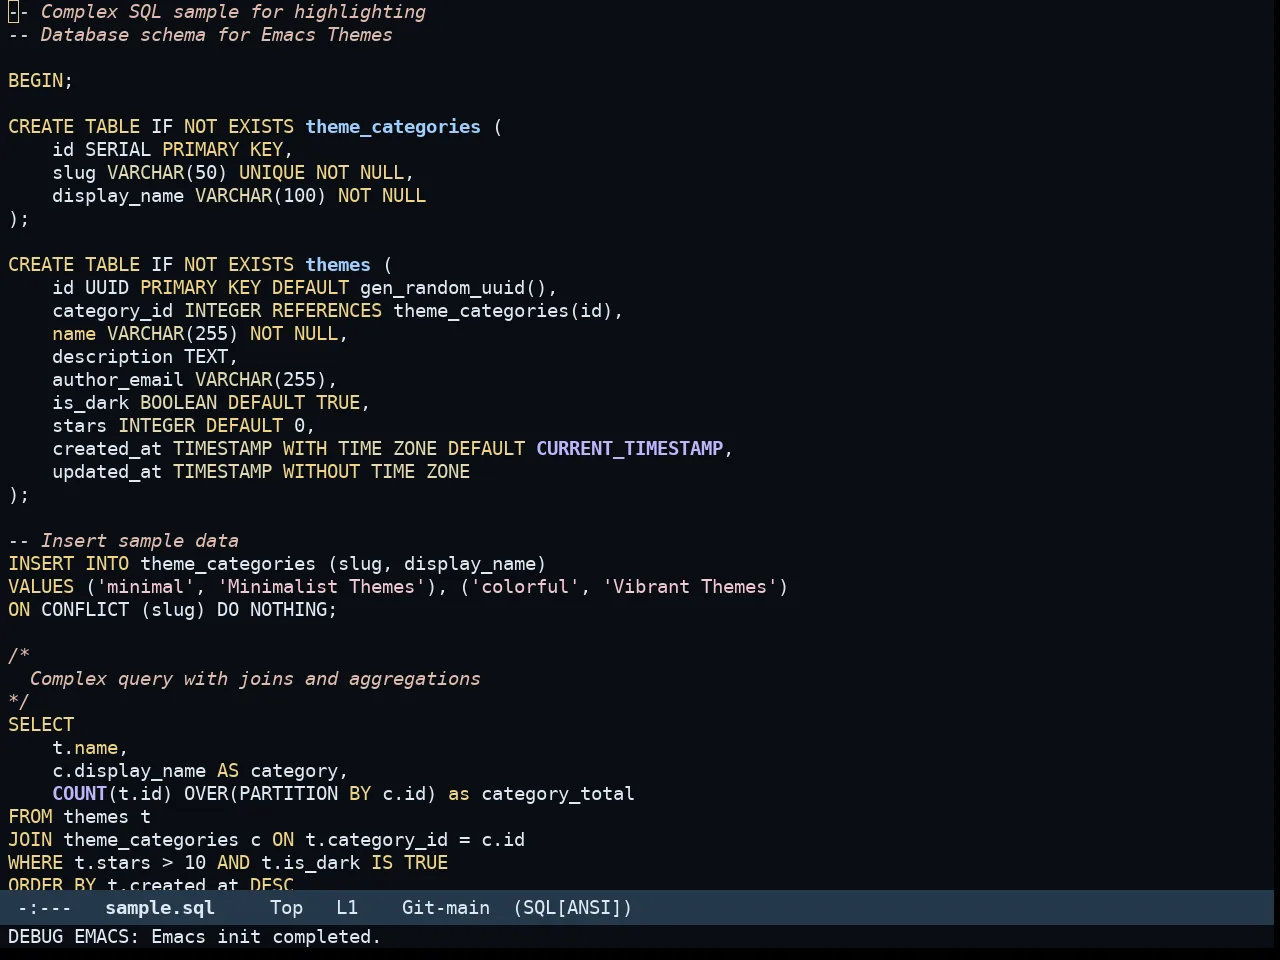
Task: Click the '-- Insert sample data' comment
Action: 123,541
